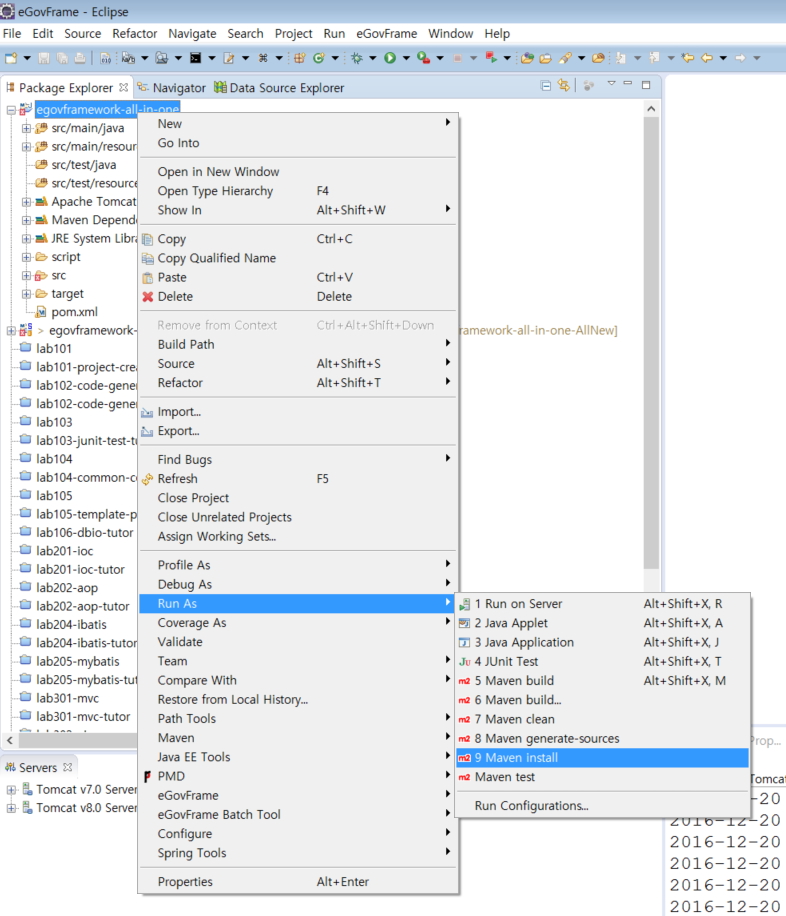Select Maven clean from Run As submenu
The image size is (786, 916).
(514, 719)
